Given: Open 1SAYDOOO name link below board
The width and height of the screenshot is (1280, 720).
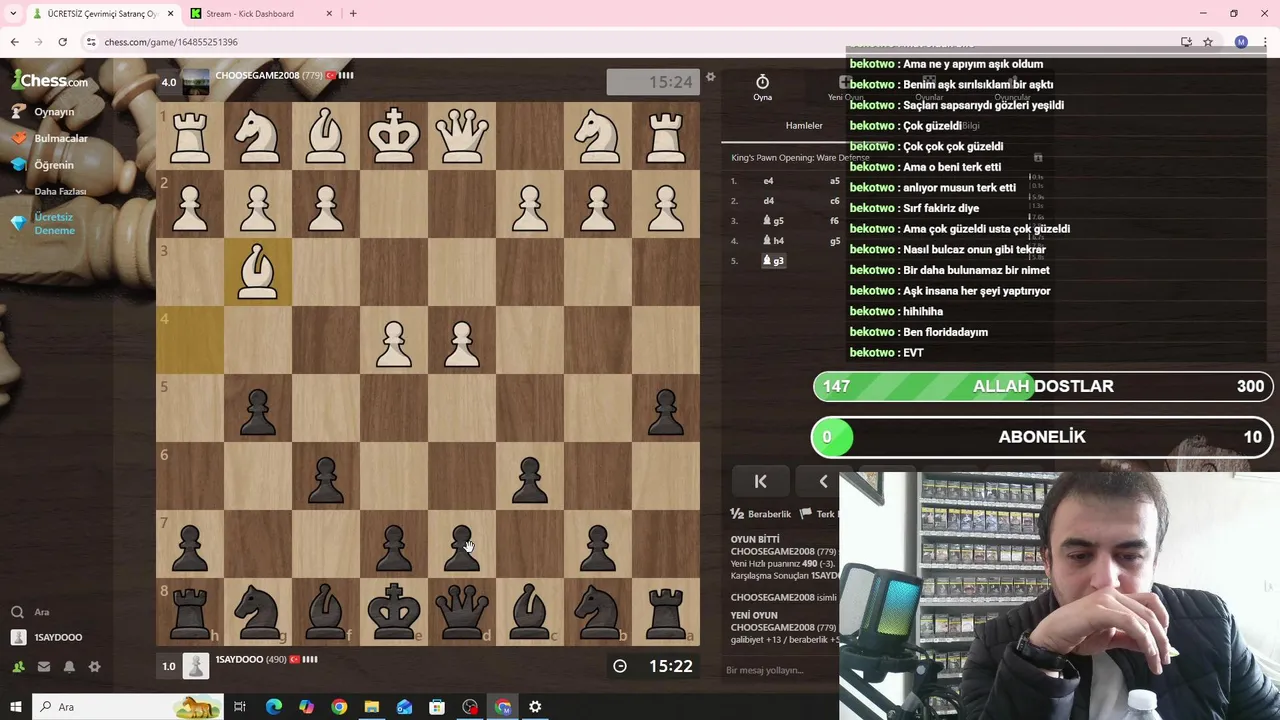Looking at the screenshot, I should [x=239, y=659].
